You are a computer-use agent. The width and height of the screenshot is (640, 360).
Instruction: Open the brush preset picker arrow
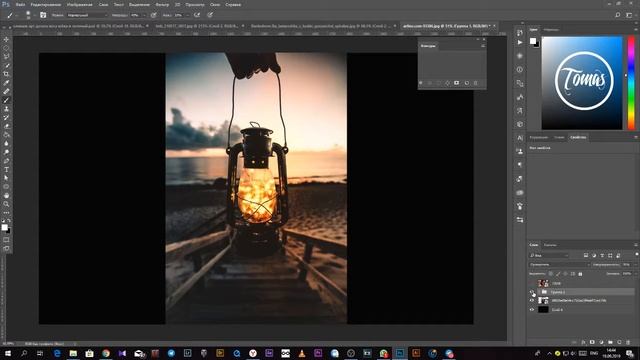[34, 15]
